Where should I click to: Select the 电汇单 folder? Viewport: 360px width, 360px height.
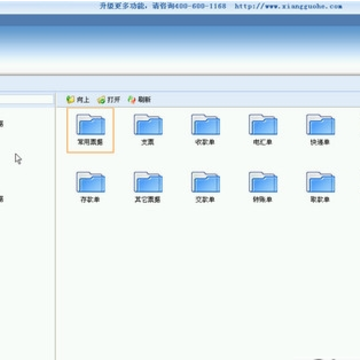pos(263,130)
